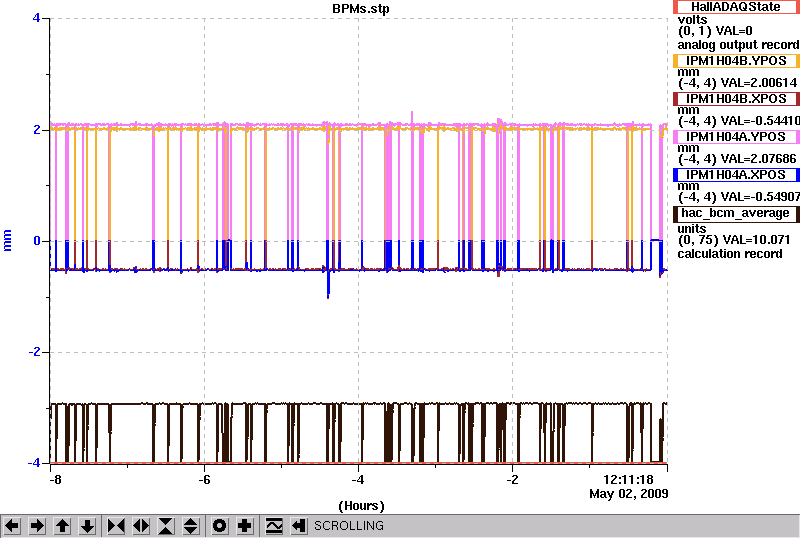Pan the plot left with the left-arrow icon

tap(12, 526)
